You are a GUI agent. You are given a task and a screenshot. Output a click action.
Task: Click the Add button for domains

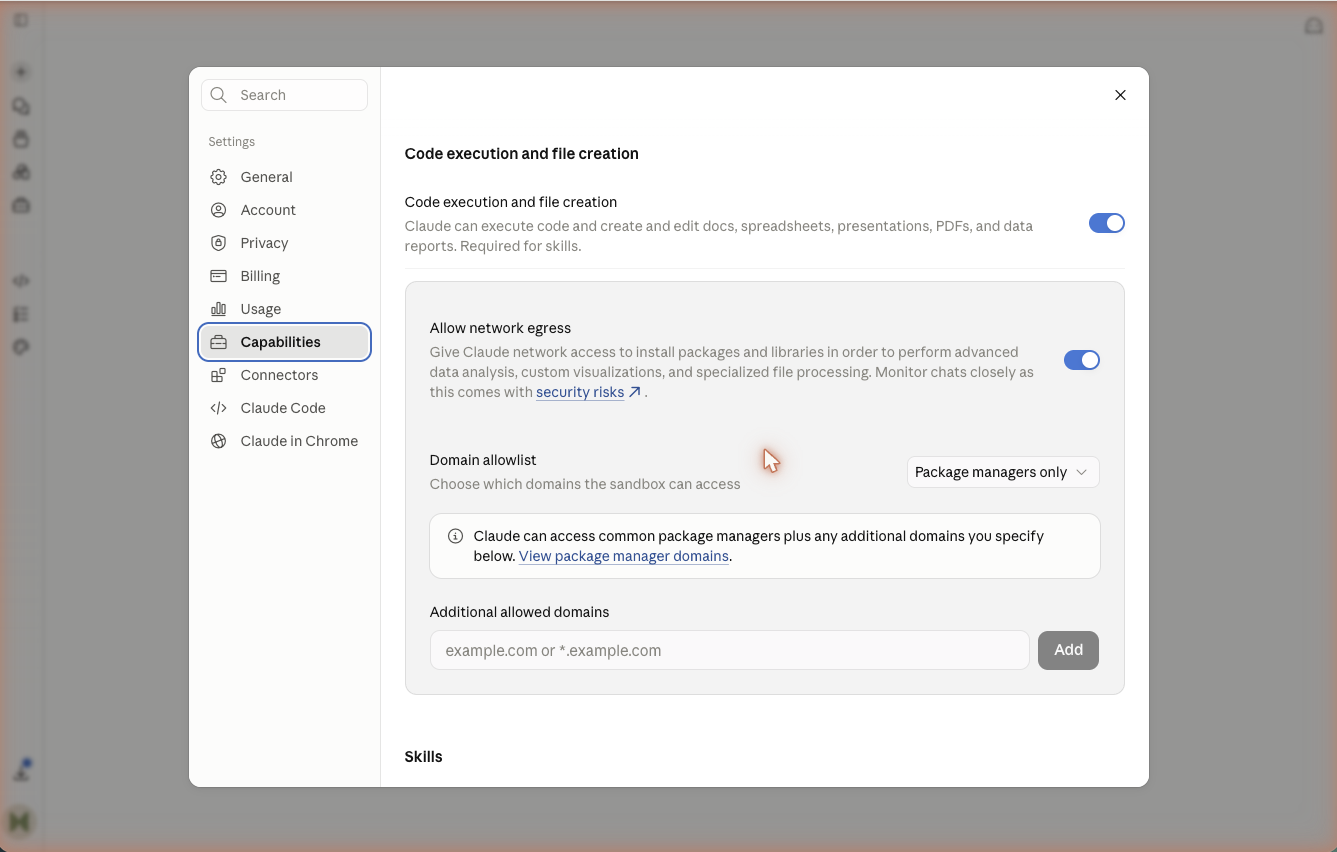click(x=1068, y=650)
